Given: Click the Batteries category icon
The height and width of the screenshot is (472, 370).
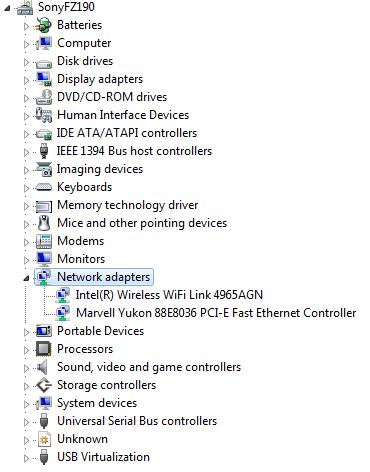Looking at the screenshot, I should point(44,25).
